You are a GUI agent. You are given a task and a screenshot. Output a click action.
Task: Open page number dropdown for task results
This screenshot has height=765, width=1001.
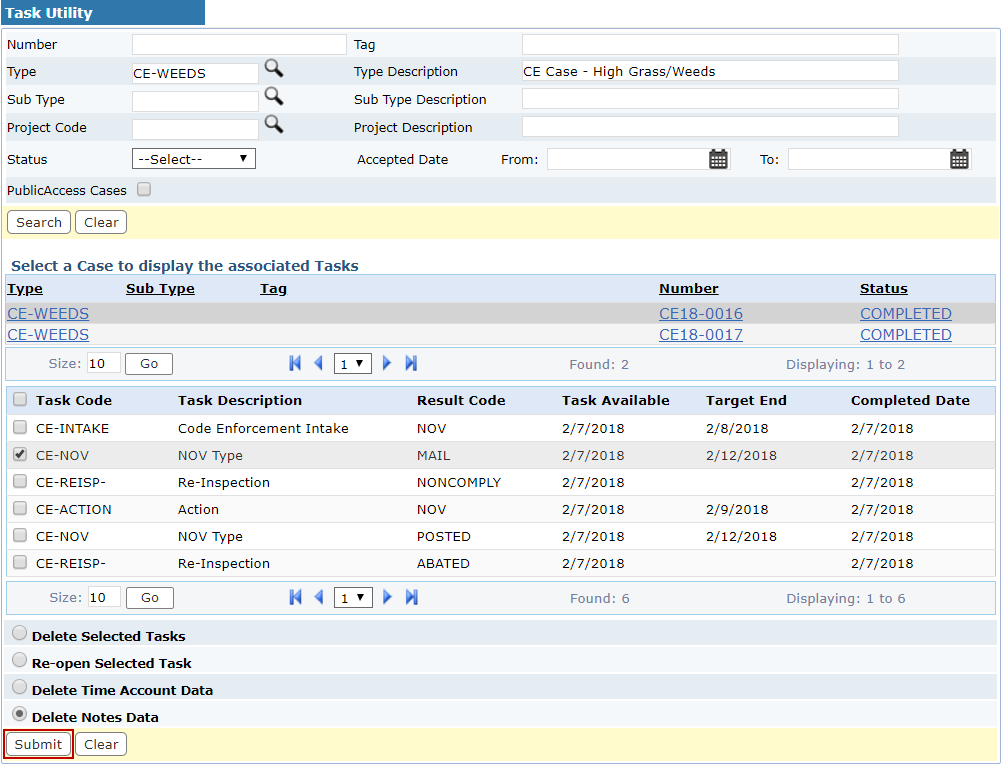353,598
